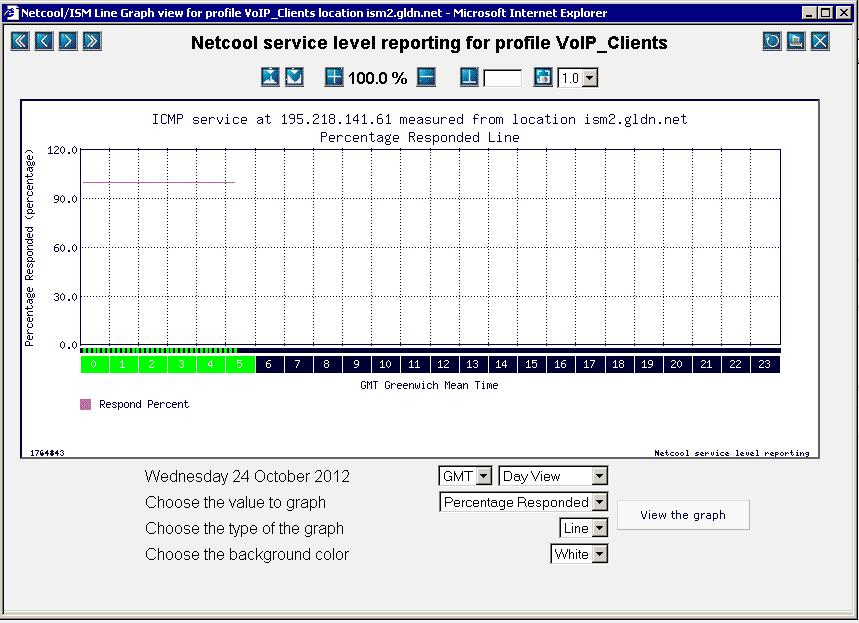Go to next period with single-right arrow
The height and width of the screenshot is (623, 859).
click(x=68, y=41)
